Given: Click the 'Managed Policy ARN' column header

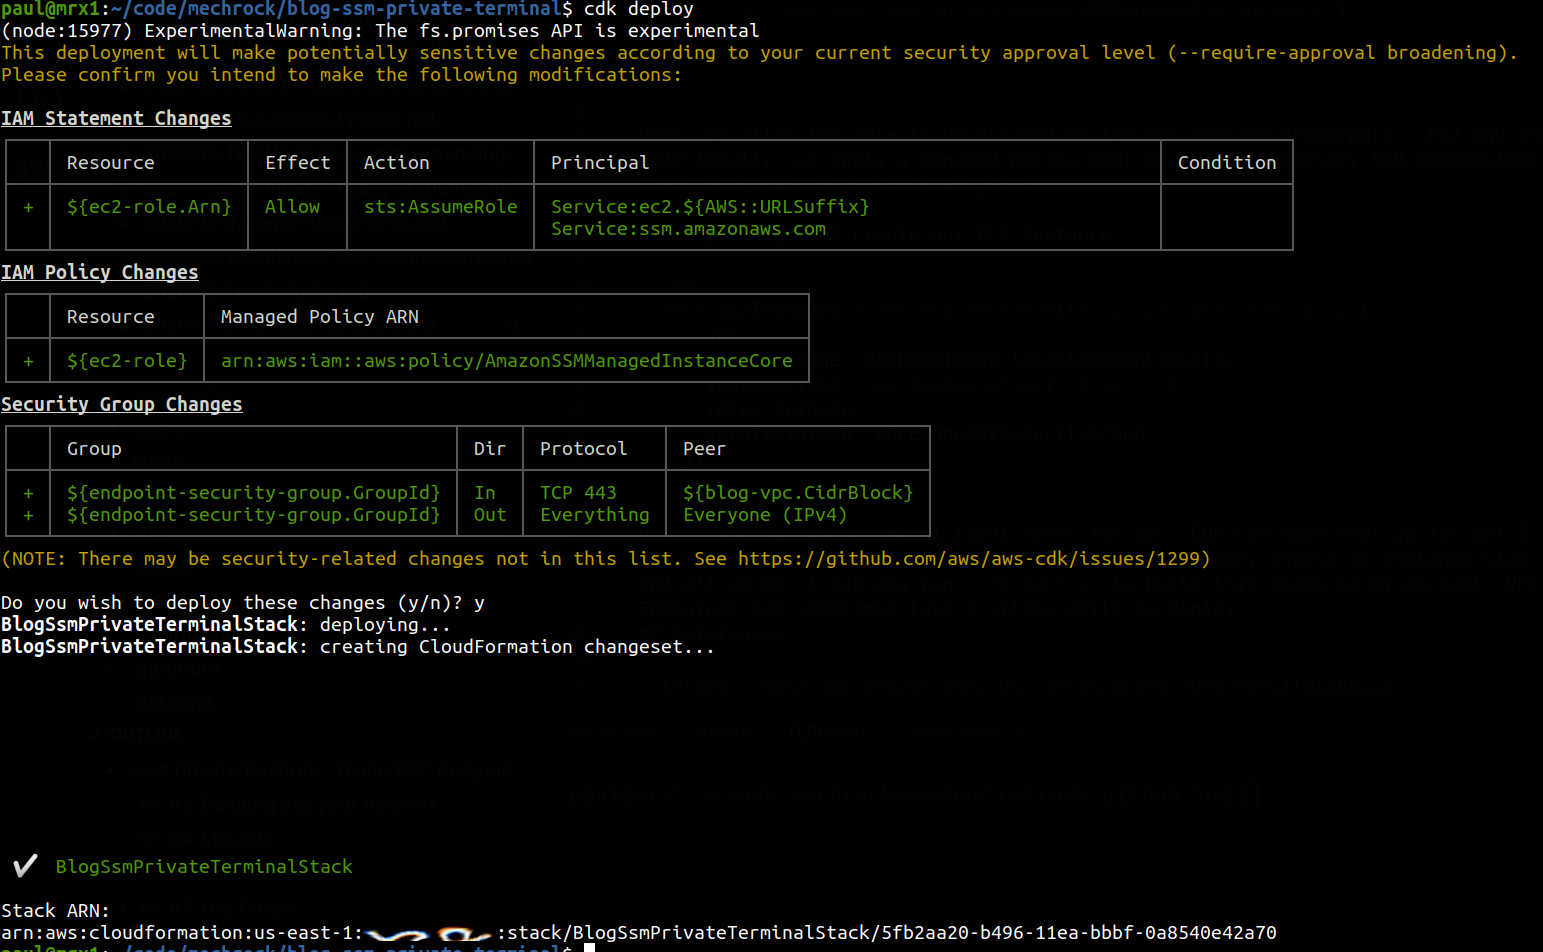Looking at the screenshot, I should (320, 316).
